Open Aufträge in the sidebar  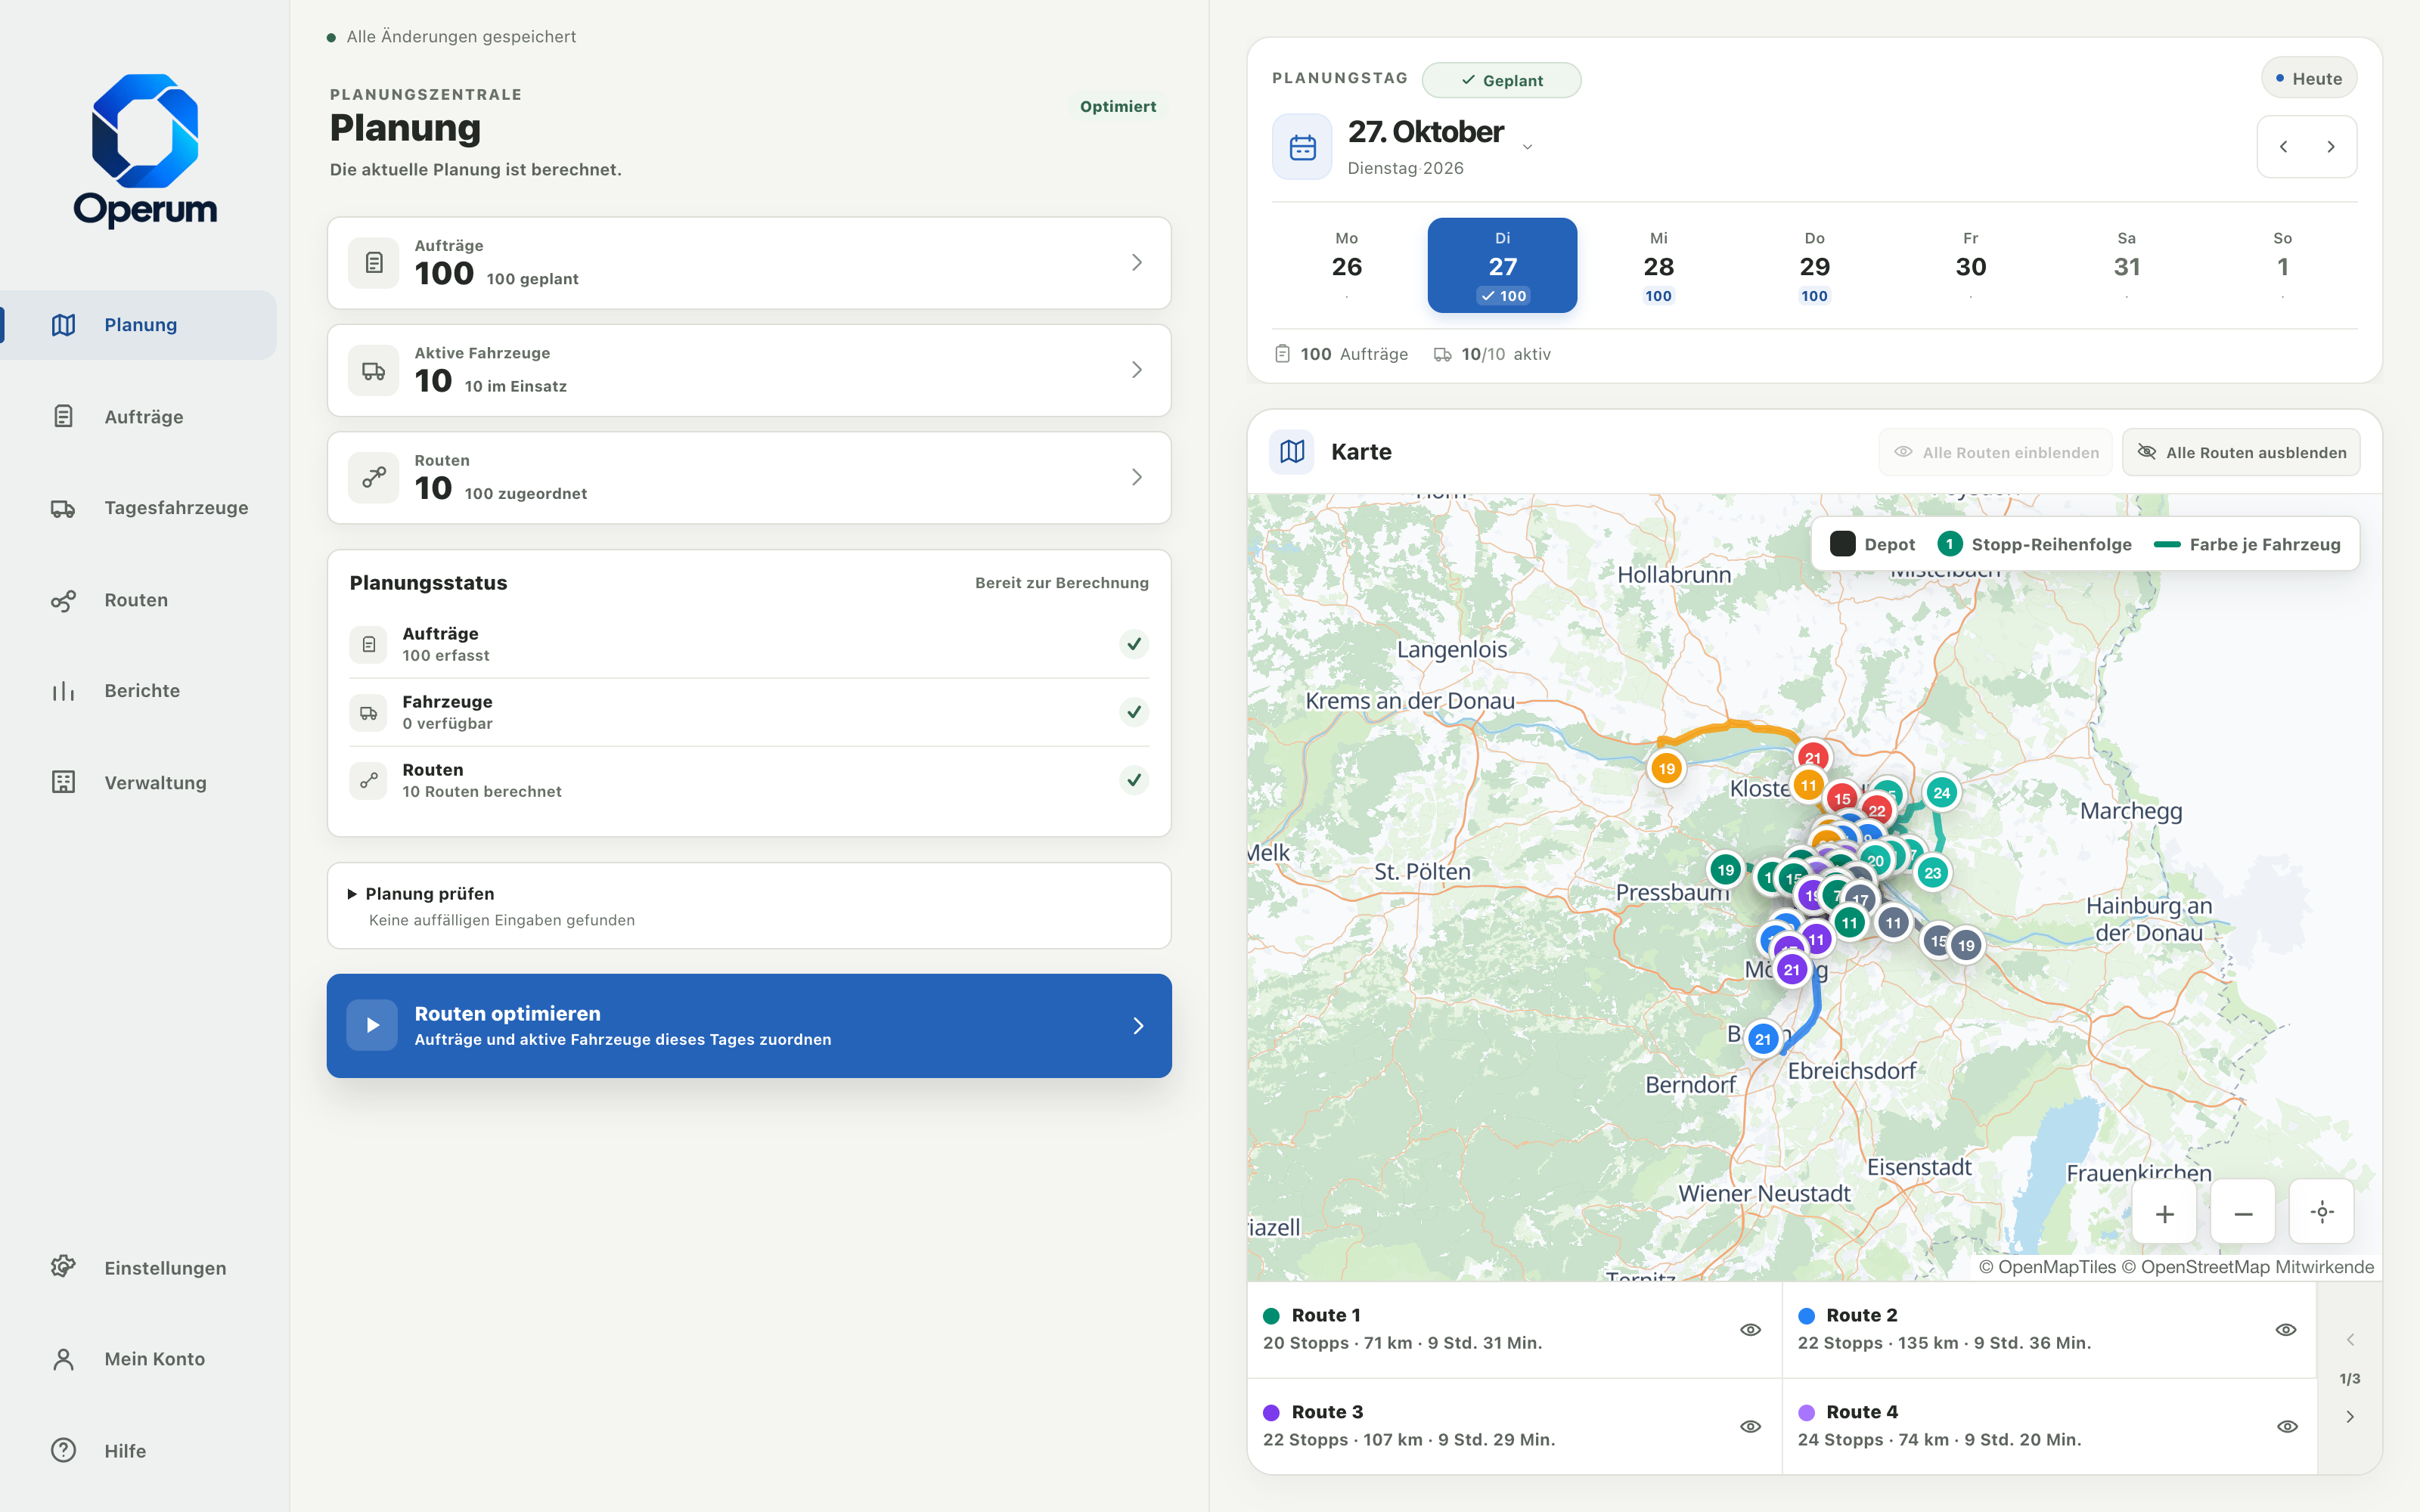point(139,417)
